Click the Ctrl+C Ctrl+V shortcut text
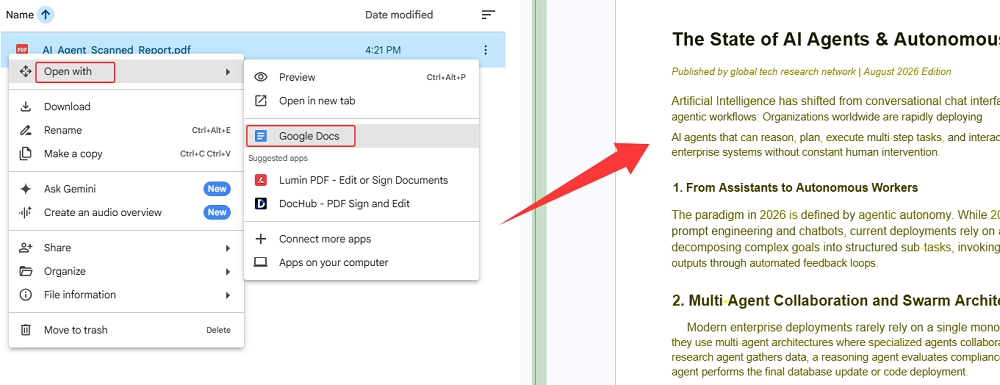 coord(205,154)
